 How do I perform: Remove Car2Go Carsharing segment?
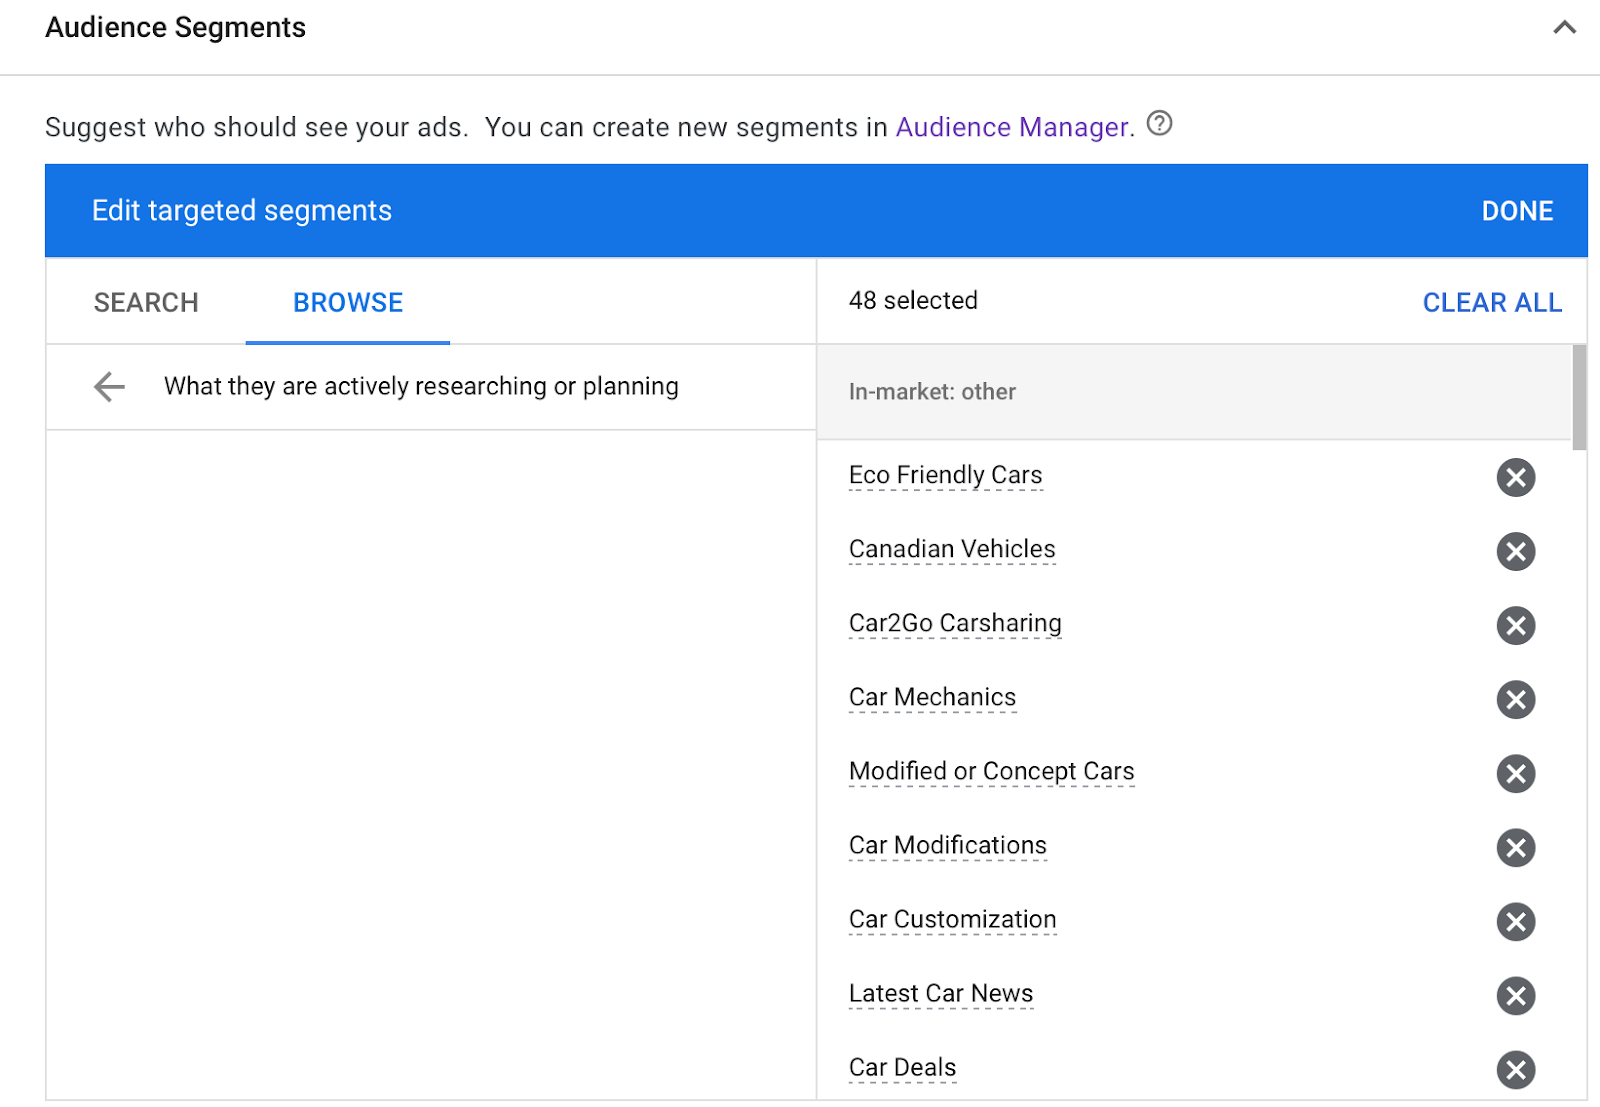(1515, 625)
